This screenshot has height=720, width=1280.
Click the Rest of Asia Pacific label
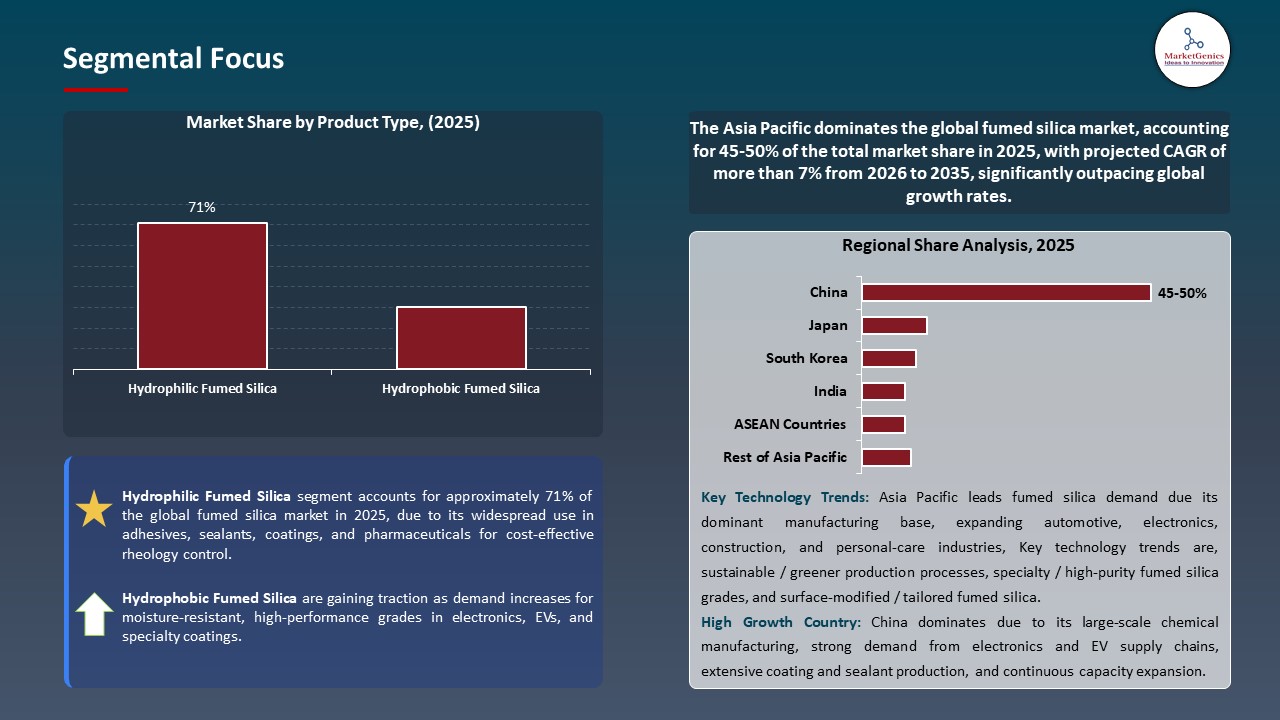[785, 457]
